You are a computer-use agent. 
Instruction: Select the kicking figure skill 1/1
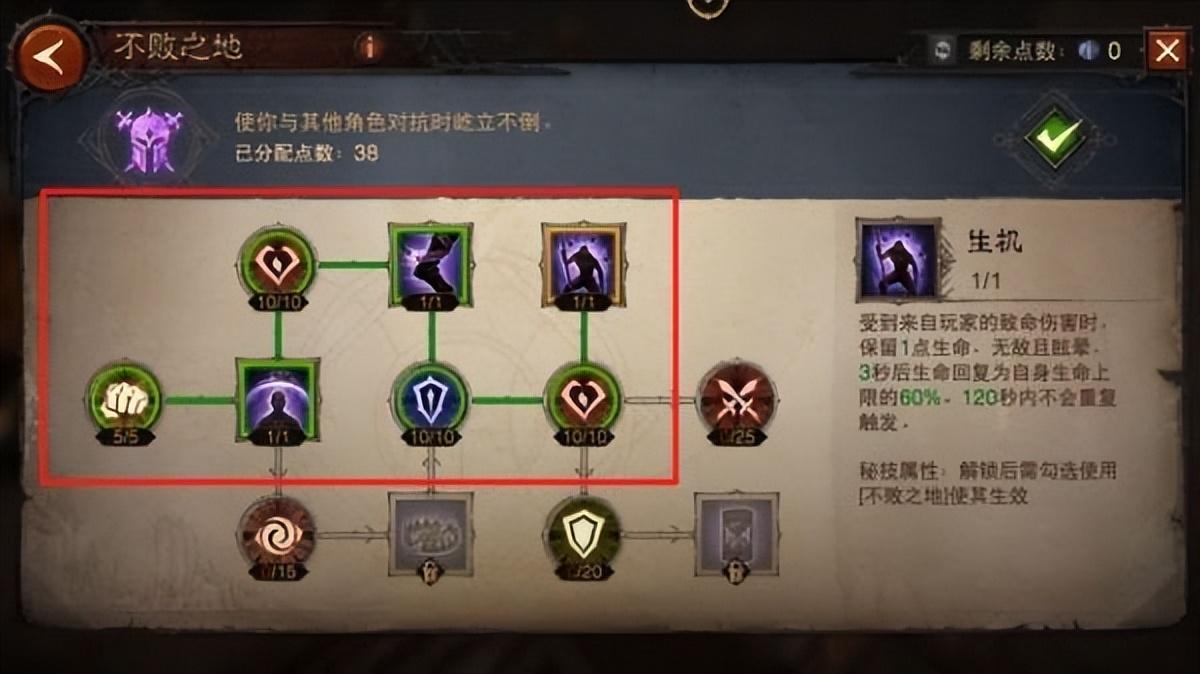(x=430, y=264)
